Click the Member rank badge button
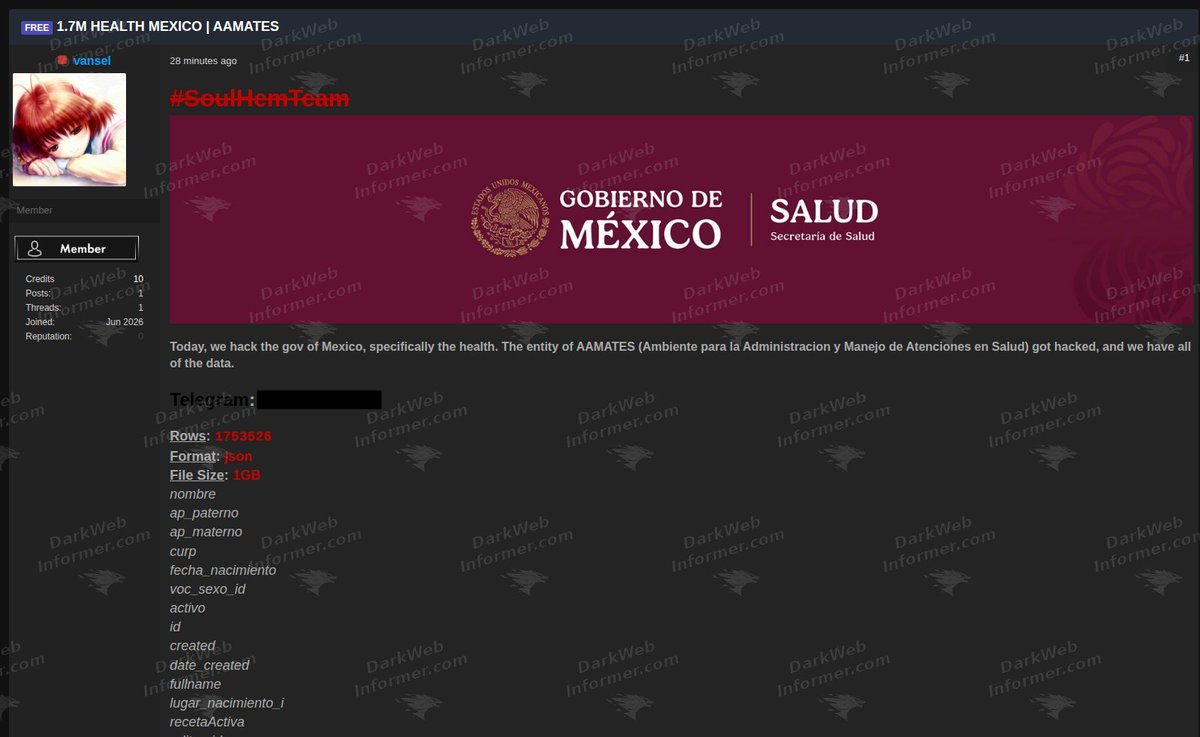 click(76, 248)
